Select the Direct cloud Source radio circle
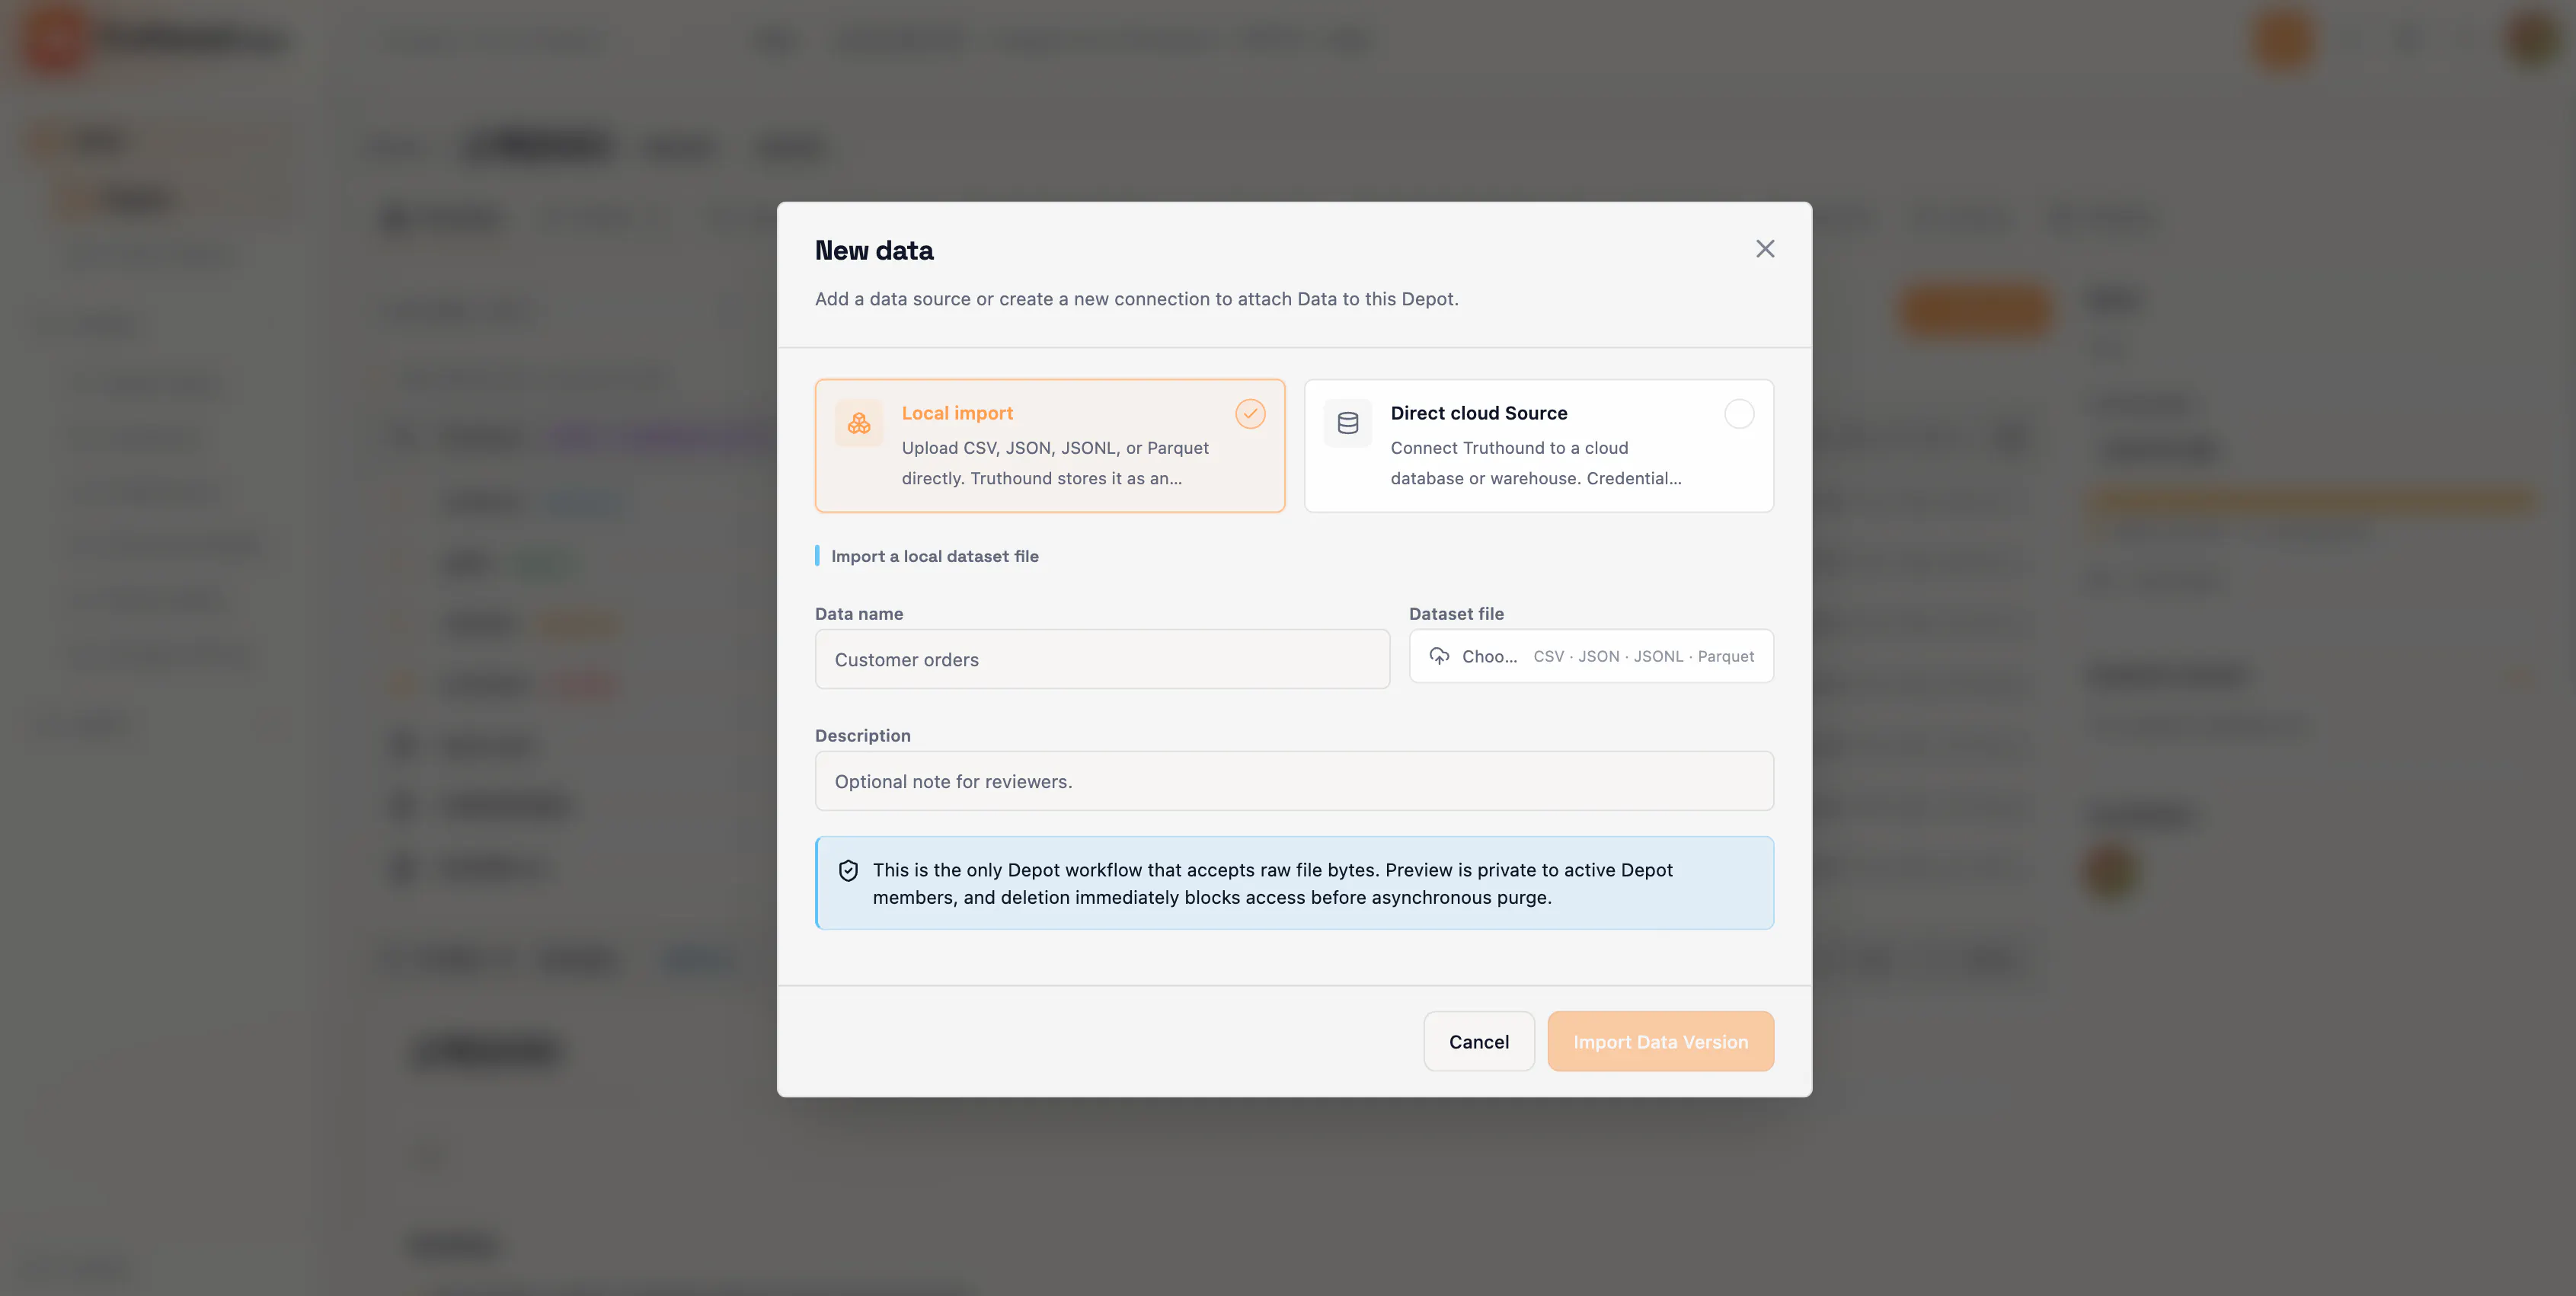This screenshot has height=1296, width=2576. (x=1739, y=414)
